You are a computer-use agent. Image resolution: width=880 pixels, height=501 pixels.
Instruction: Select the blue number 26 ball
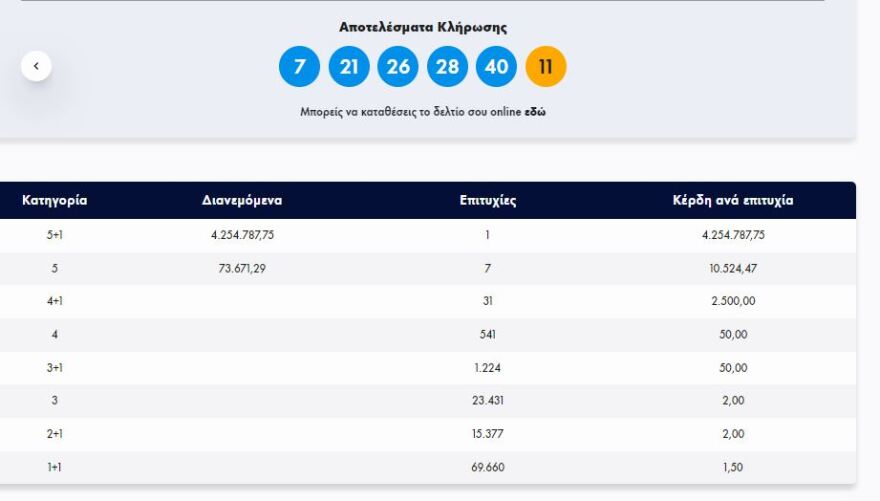pyautogui.click(x=398, y=67)
